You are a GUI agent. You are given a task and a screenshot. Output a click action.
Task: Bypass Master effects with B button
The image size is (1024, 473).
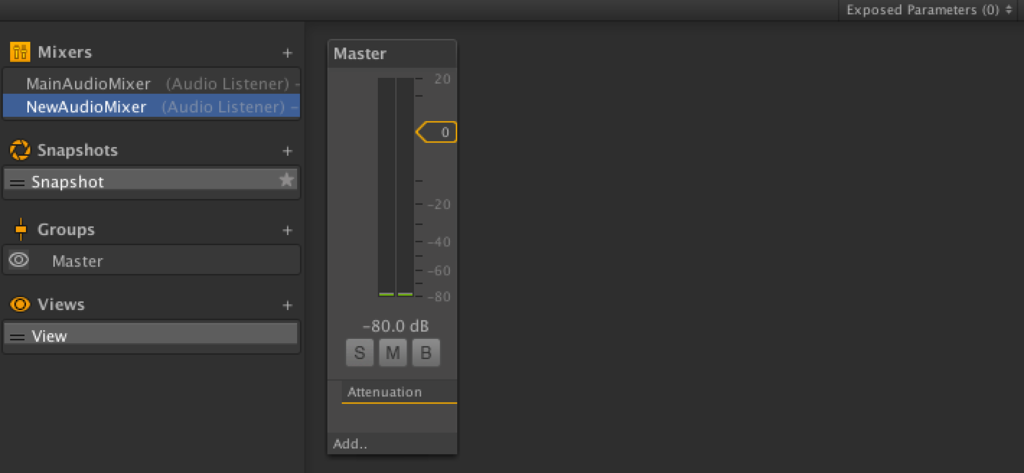[426, 353]
